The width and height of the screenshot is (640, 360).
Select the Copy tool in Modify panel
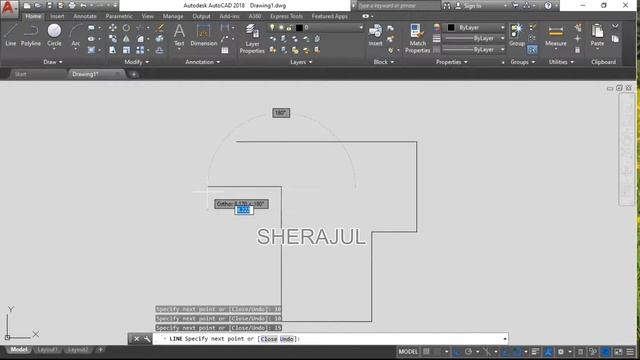pos(113,39)
